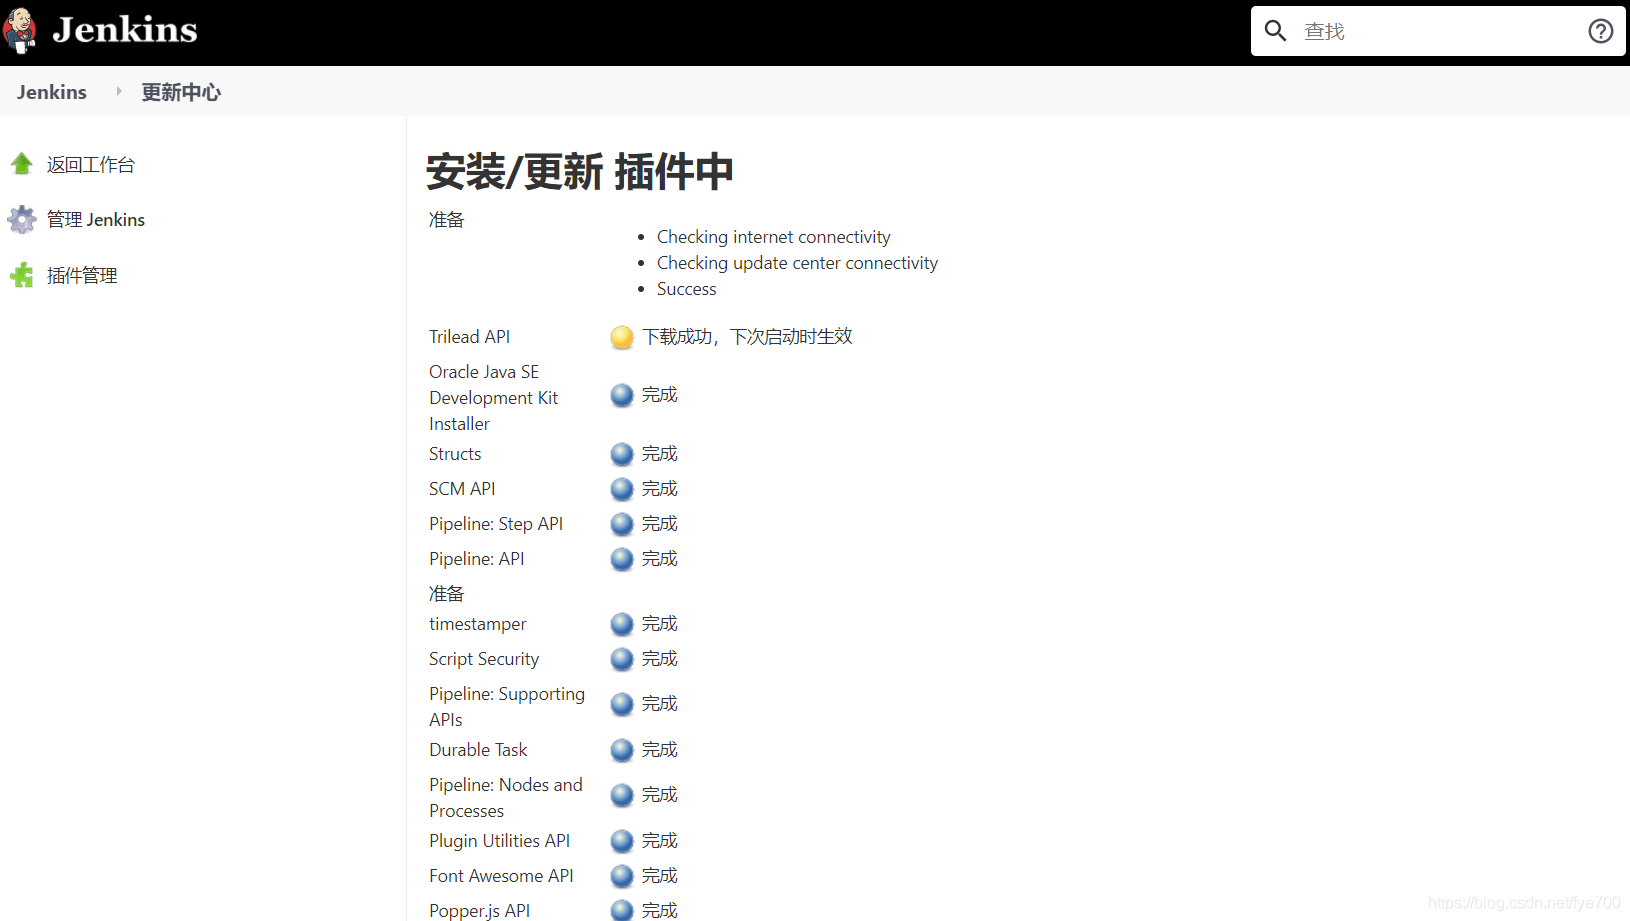Click blue status ball for Pipeline: Supporting APIs
The height and width of the screenshot is (921, 1630).
click(x=622, y=705)
